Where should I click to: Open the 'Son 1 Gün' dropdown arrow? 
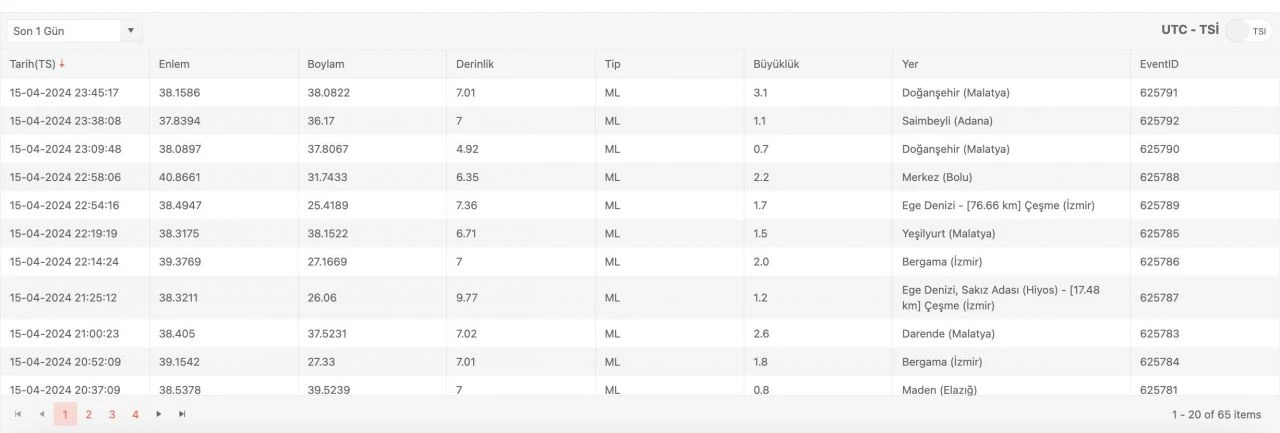coord(130,31)
